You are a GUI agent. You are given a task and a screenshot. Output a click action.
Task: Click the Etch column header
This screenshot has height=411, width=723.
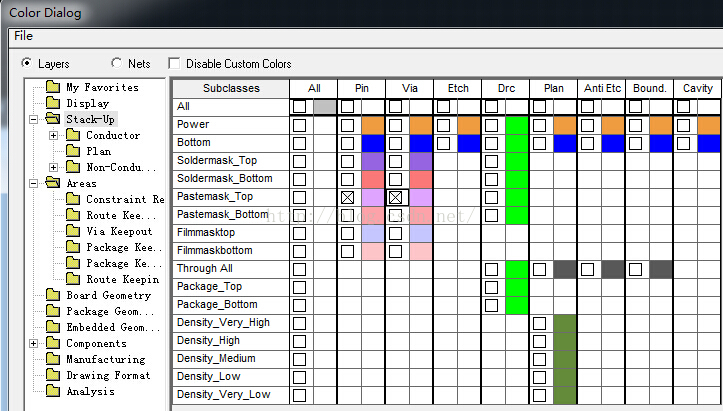pos(457,88)
